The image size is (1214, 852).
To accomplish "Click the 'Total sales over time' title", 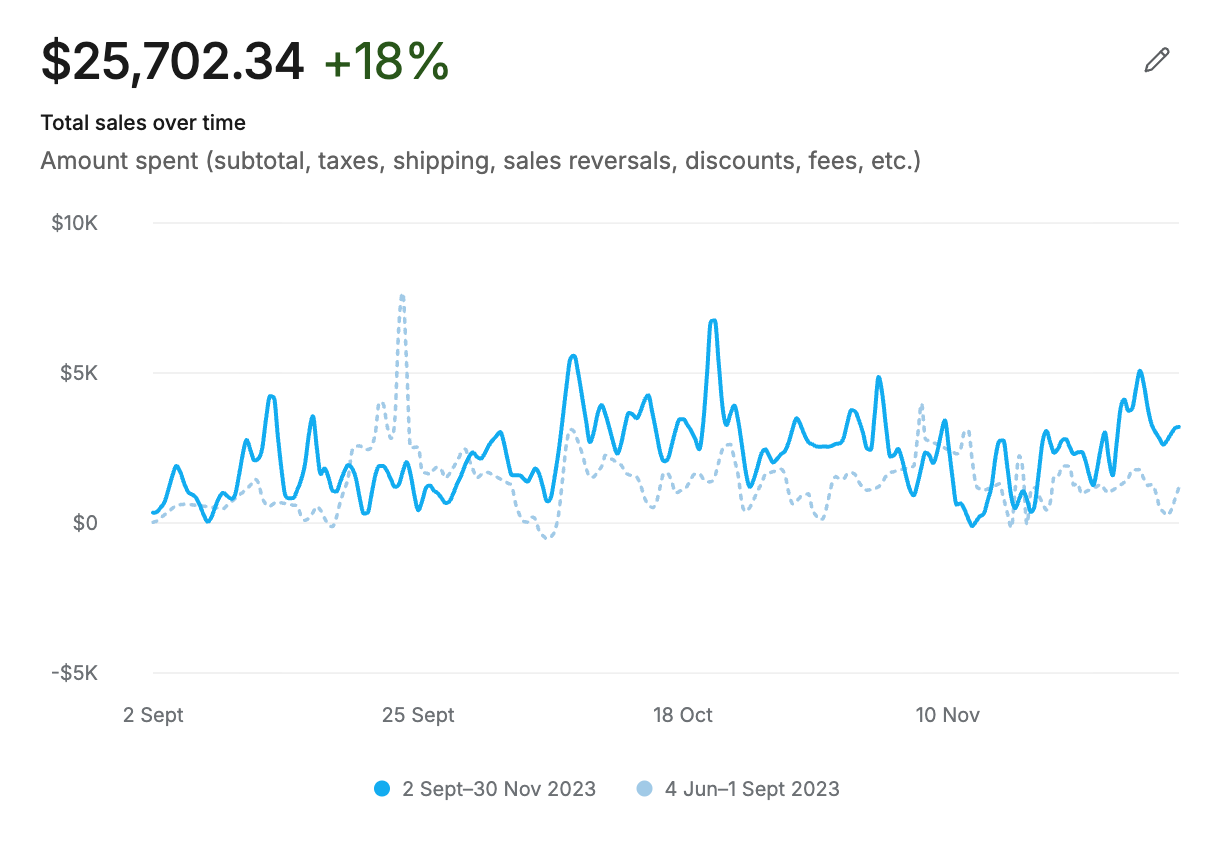I will pos(143,123).
